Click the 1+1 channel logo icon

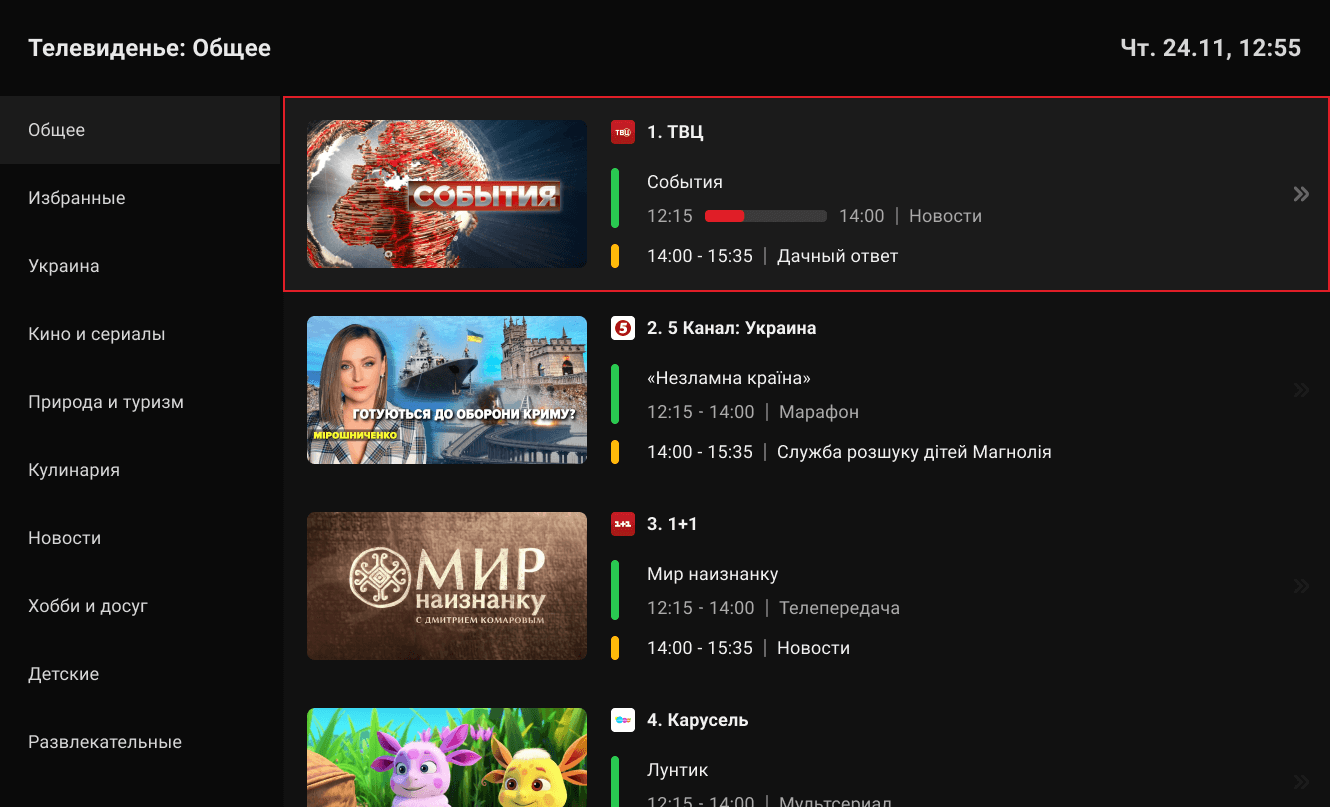coord(623,524)
